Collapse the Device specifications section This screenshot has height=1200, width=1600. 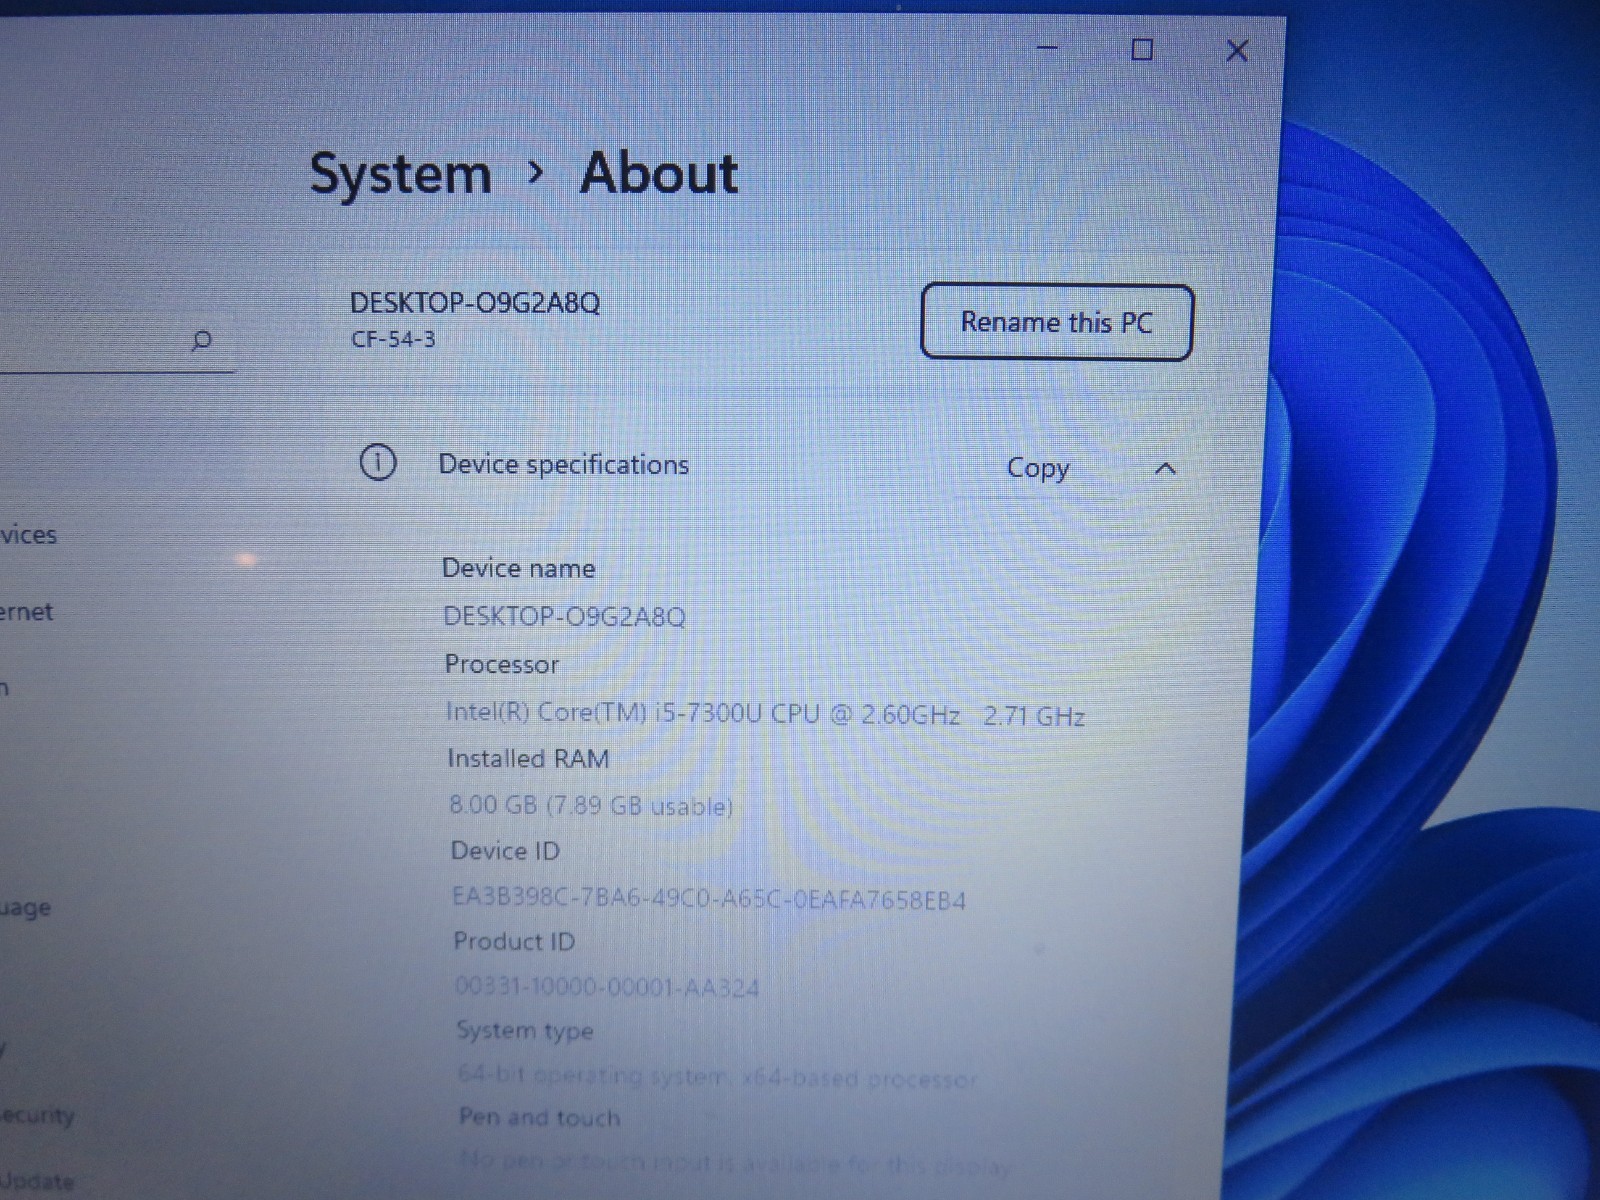pyautogui.click(x=1165, y=468)
